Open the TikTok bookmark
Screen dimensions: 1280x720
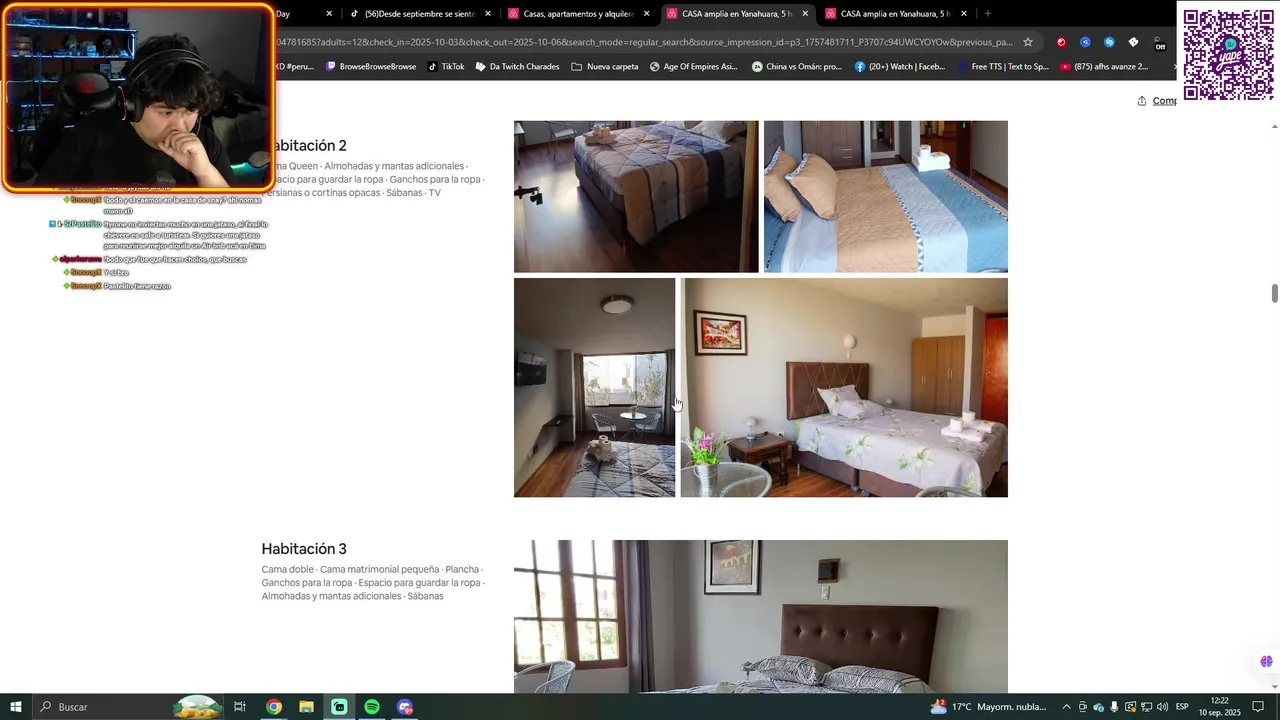pos(446,67)
